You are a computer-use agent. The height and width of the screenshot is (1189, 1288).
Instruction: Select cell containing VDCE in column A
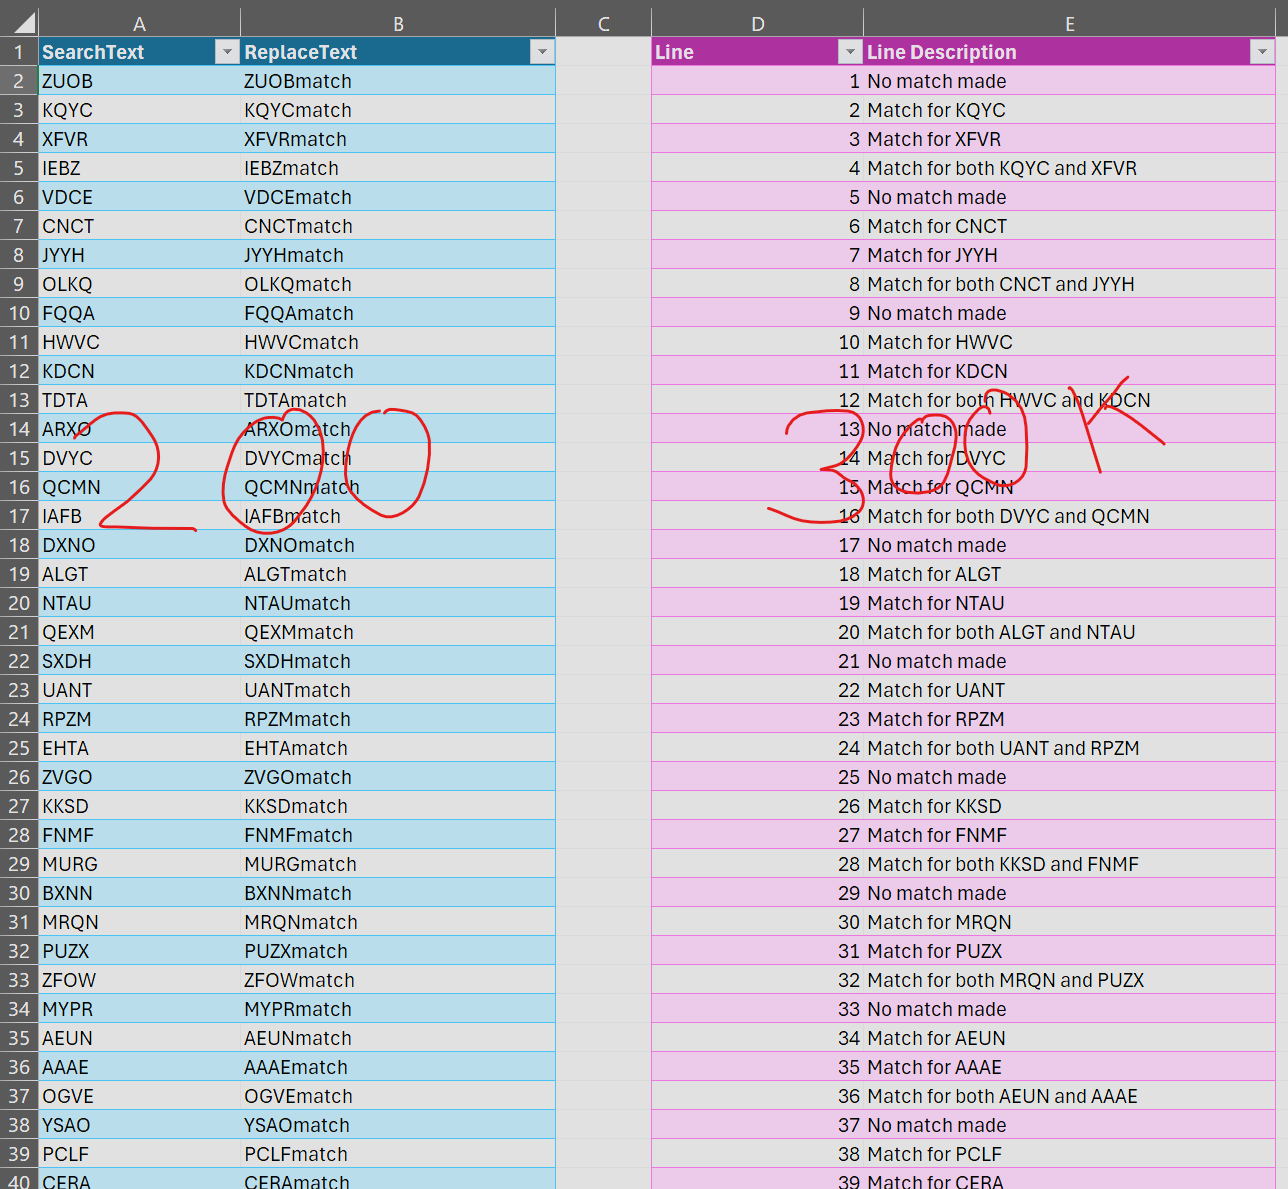(x=139, y=197)
